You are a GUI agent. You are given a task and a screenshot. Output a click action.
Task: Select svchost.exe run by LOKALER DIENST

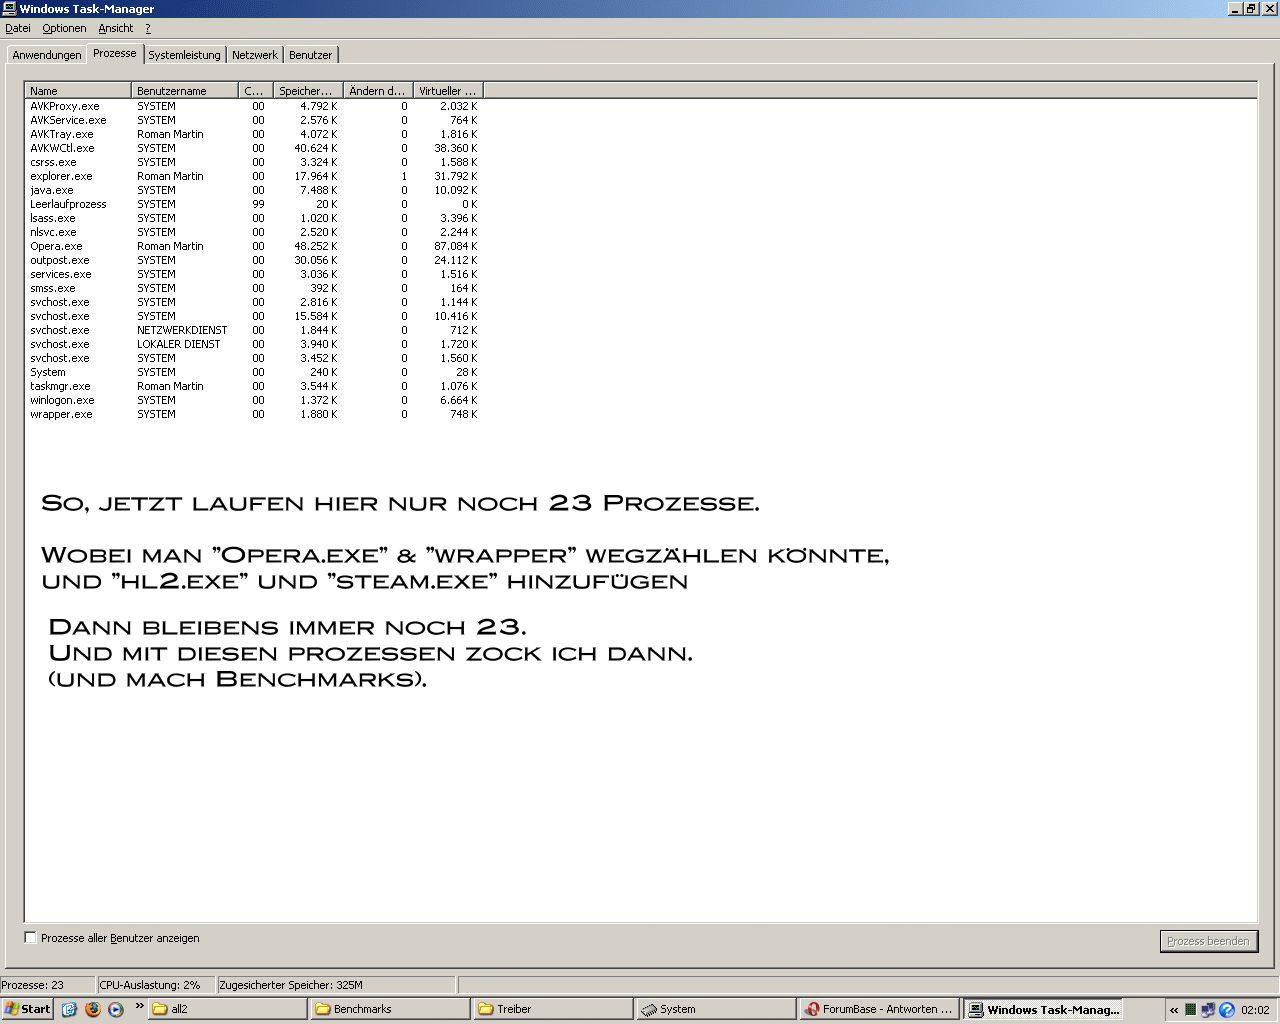point(254,344)
